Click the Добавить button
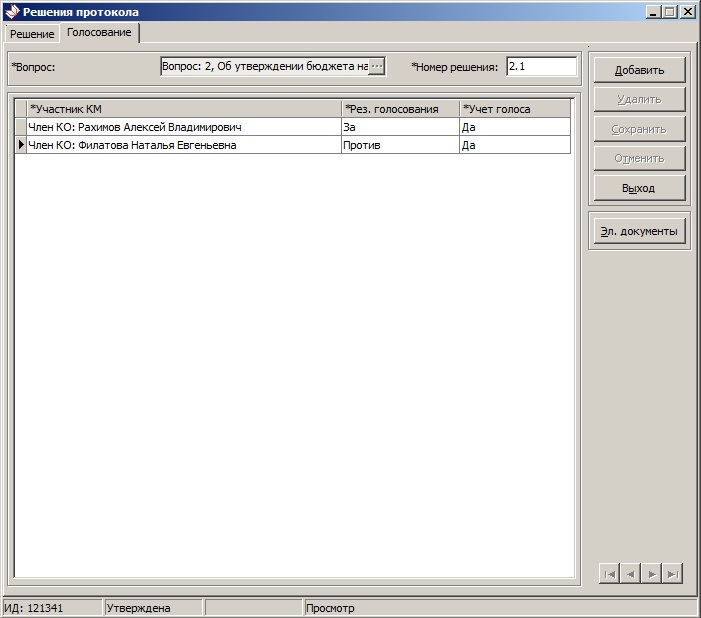 [639, 70]
